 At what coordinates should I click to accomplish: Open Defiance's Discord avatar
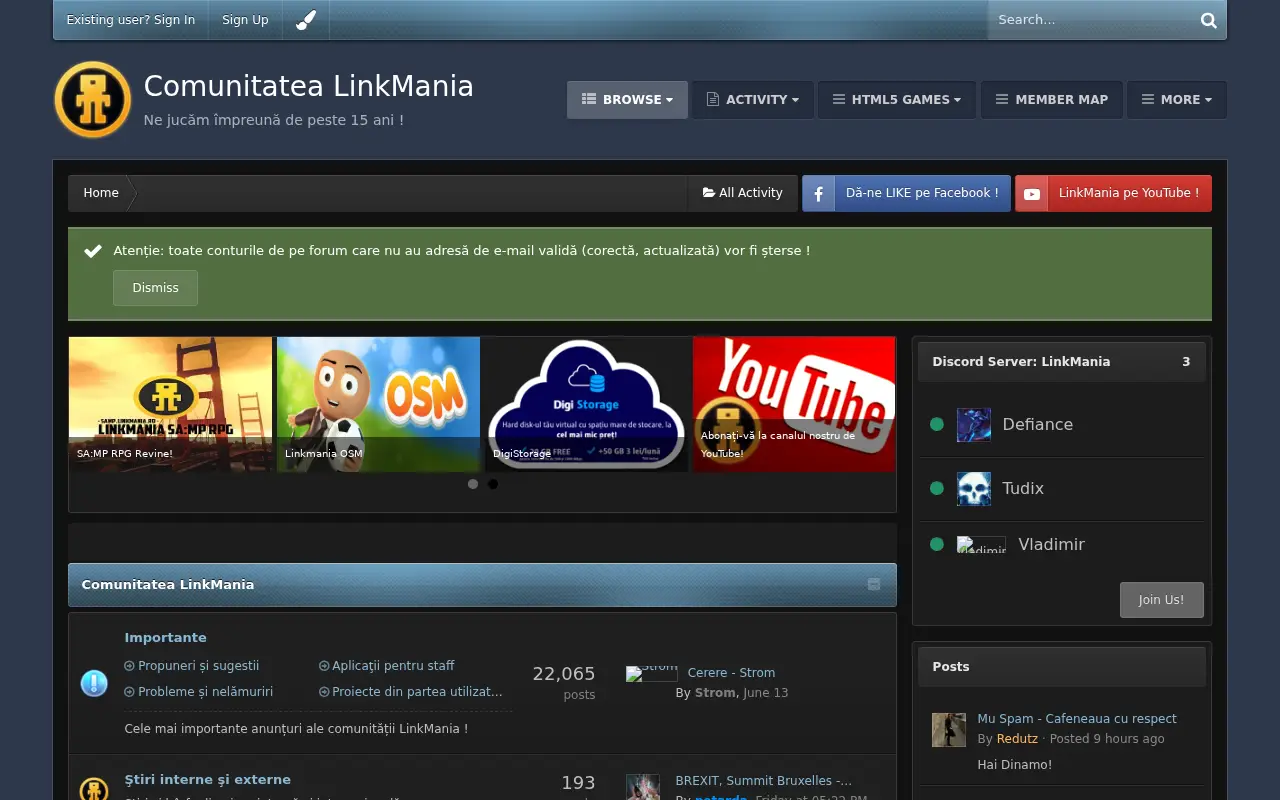[x=974, y=425]
